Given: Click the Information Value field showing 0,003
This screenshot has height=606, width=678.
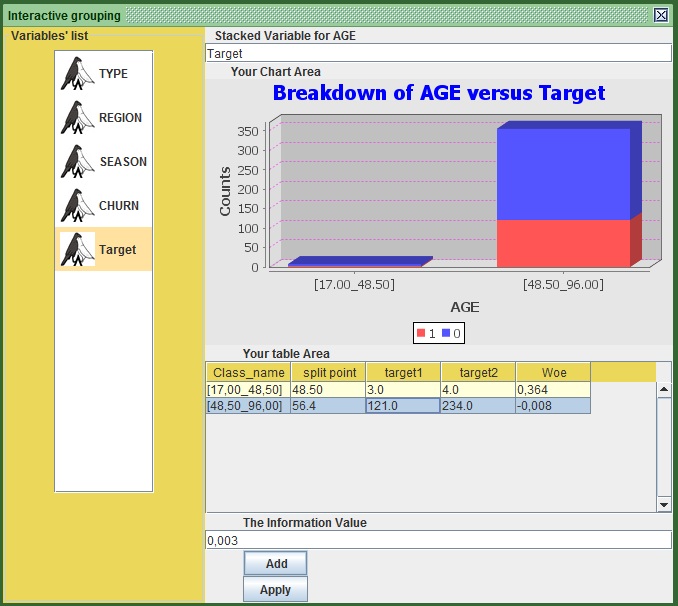Looking at the screenshot, I should (x=438, y=540).
